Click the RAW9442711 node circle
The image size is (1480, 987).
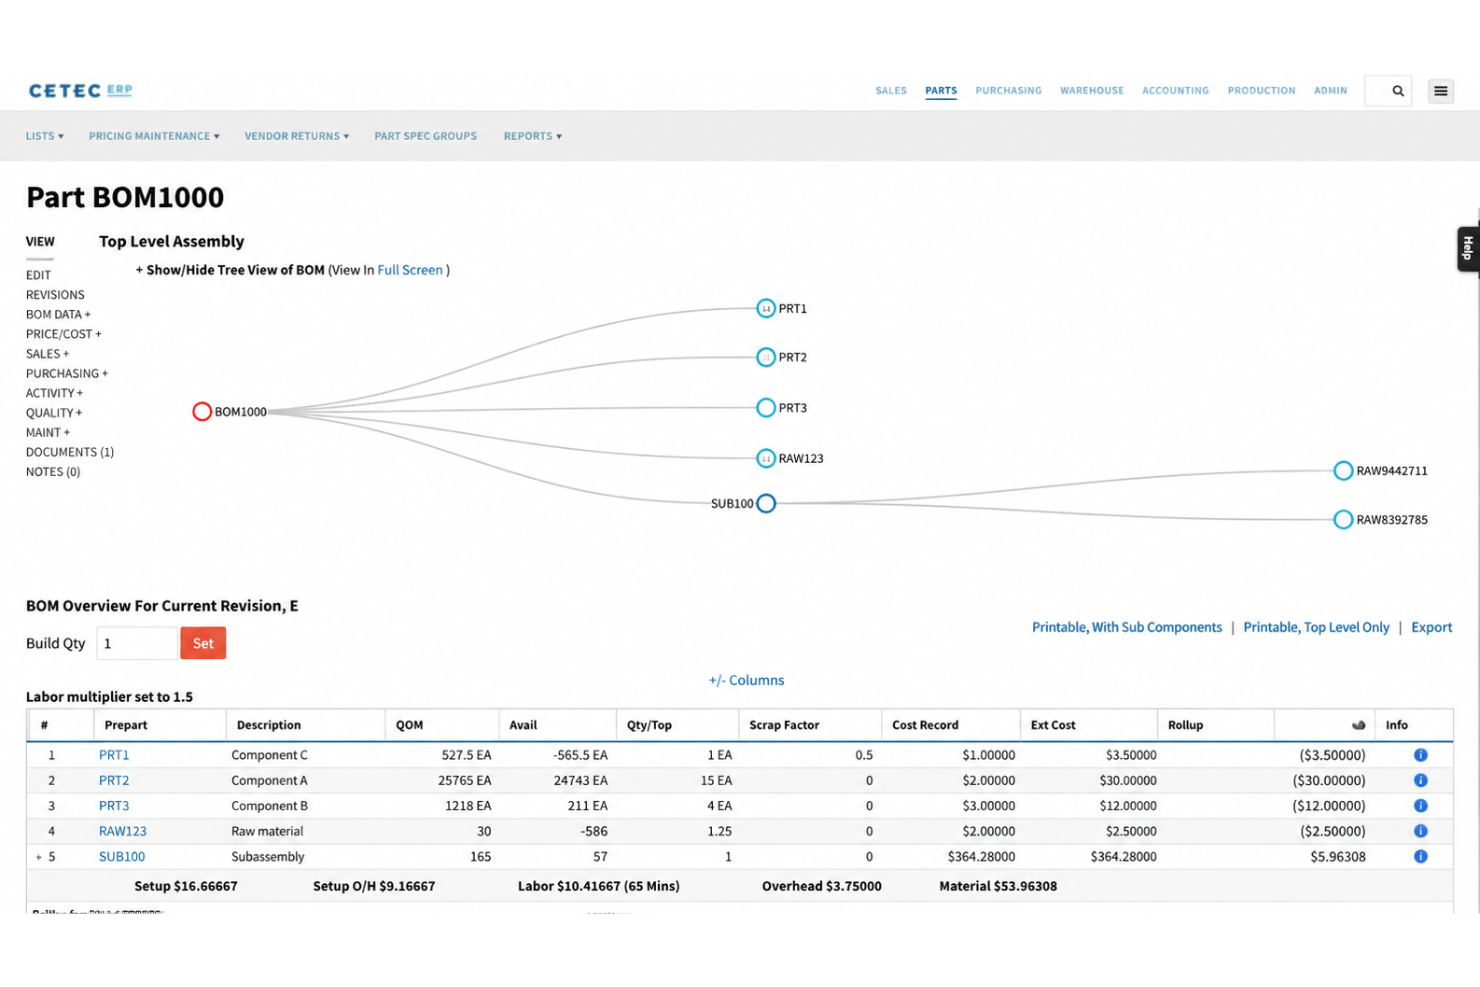click(1343, 471)
